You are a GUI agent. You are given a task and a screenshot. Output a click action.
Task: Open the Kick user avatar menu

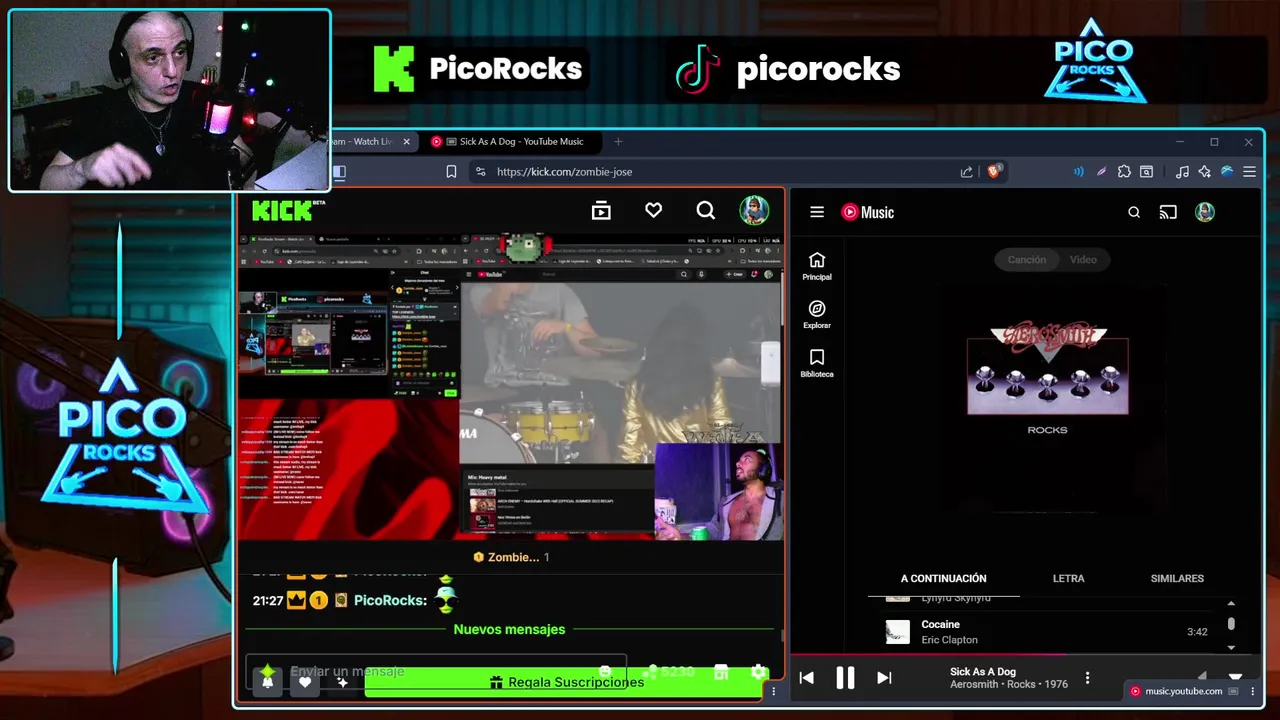[754, 210]
